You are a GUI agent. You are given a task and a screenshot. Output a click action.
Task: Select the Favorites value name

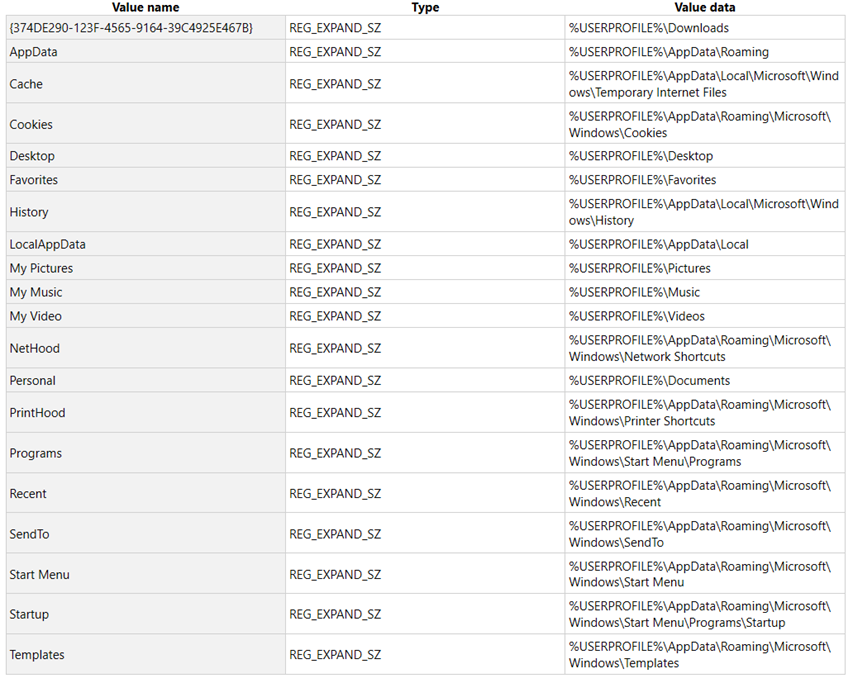pos(34,180)
